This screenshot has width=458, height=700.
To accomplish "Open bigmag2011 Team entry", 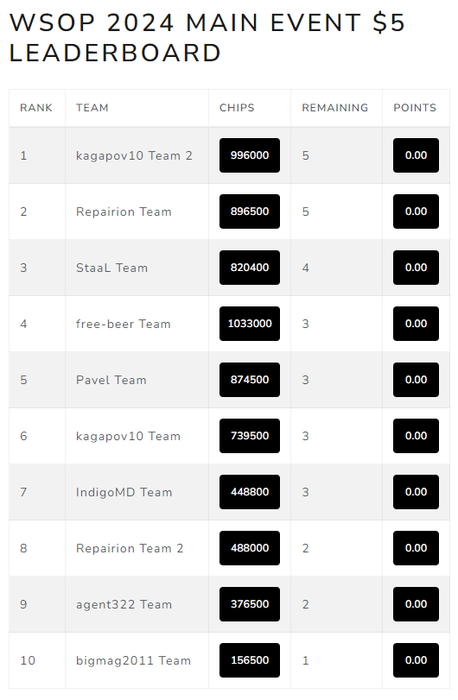I will (133, 660).
